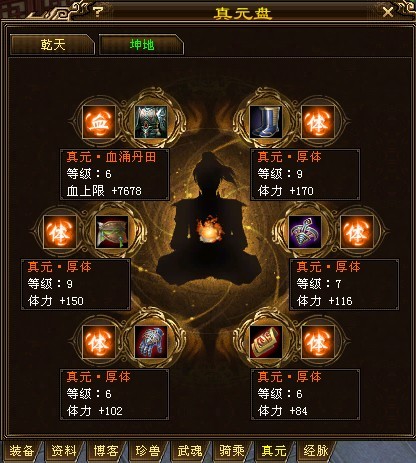This screenshot has height=463, width=416.
Task: Select the blue boots equipment icon
Action: [266, 122]
